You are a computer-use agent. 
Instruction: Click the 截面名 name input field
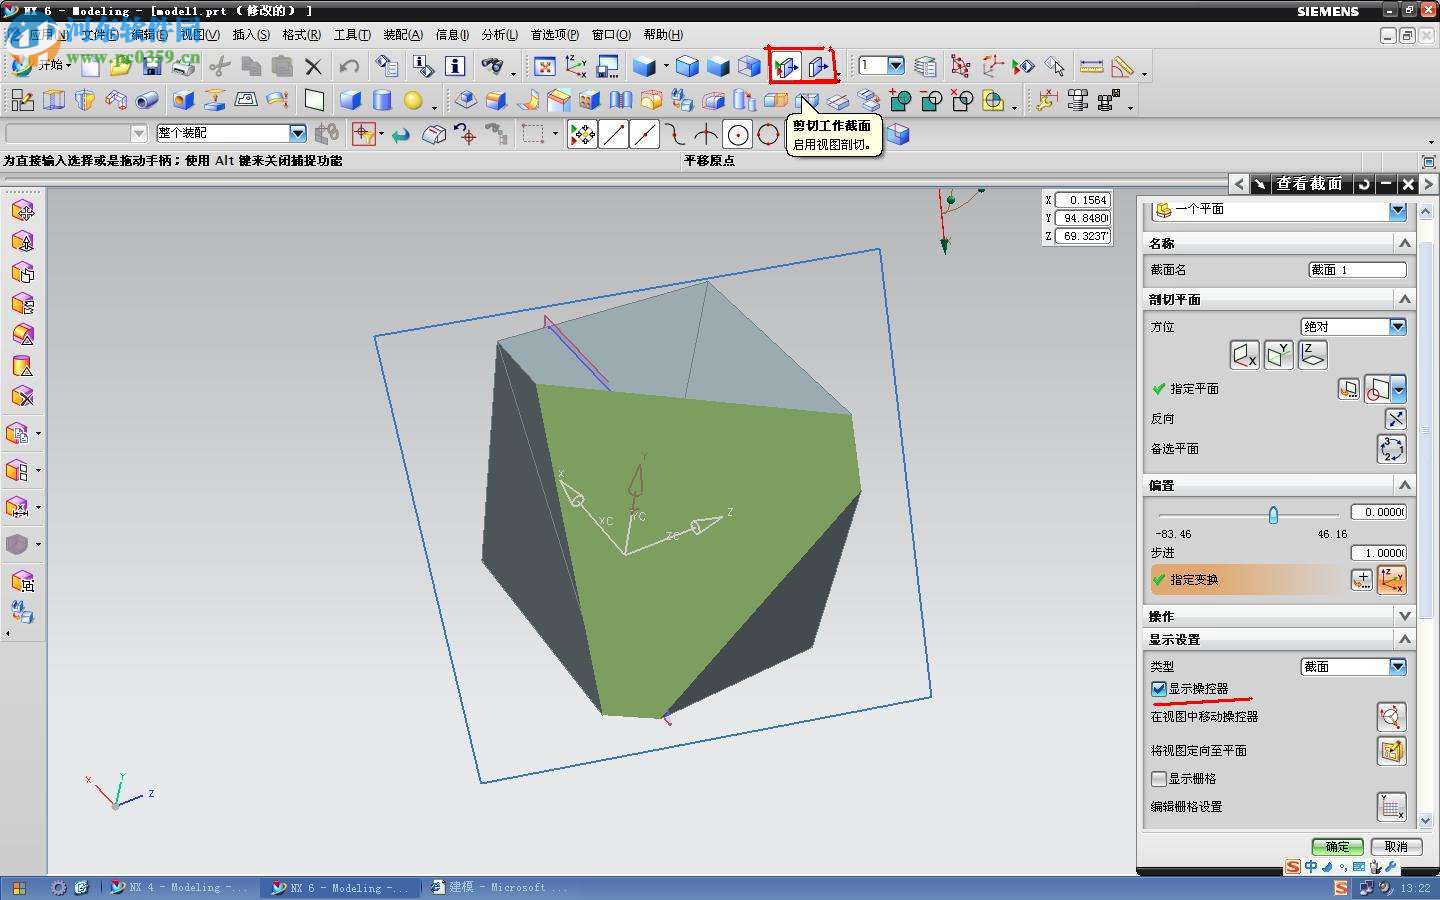tap(1357, 270)
